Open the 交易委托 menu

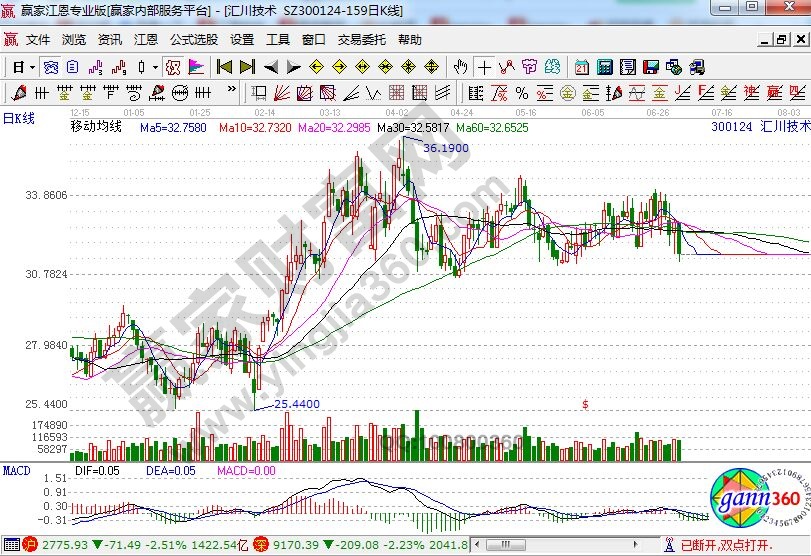point(361,40)
